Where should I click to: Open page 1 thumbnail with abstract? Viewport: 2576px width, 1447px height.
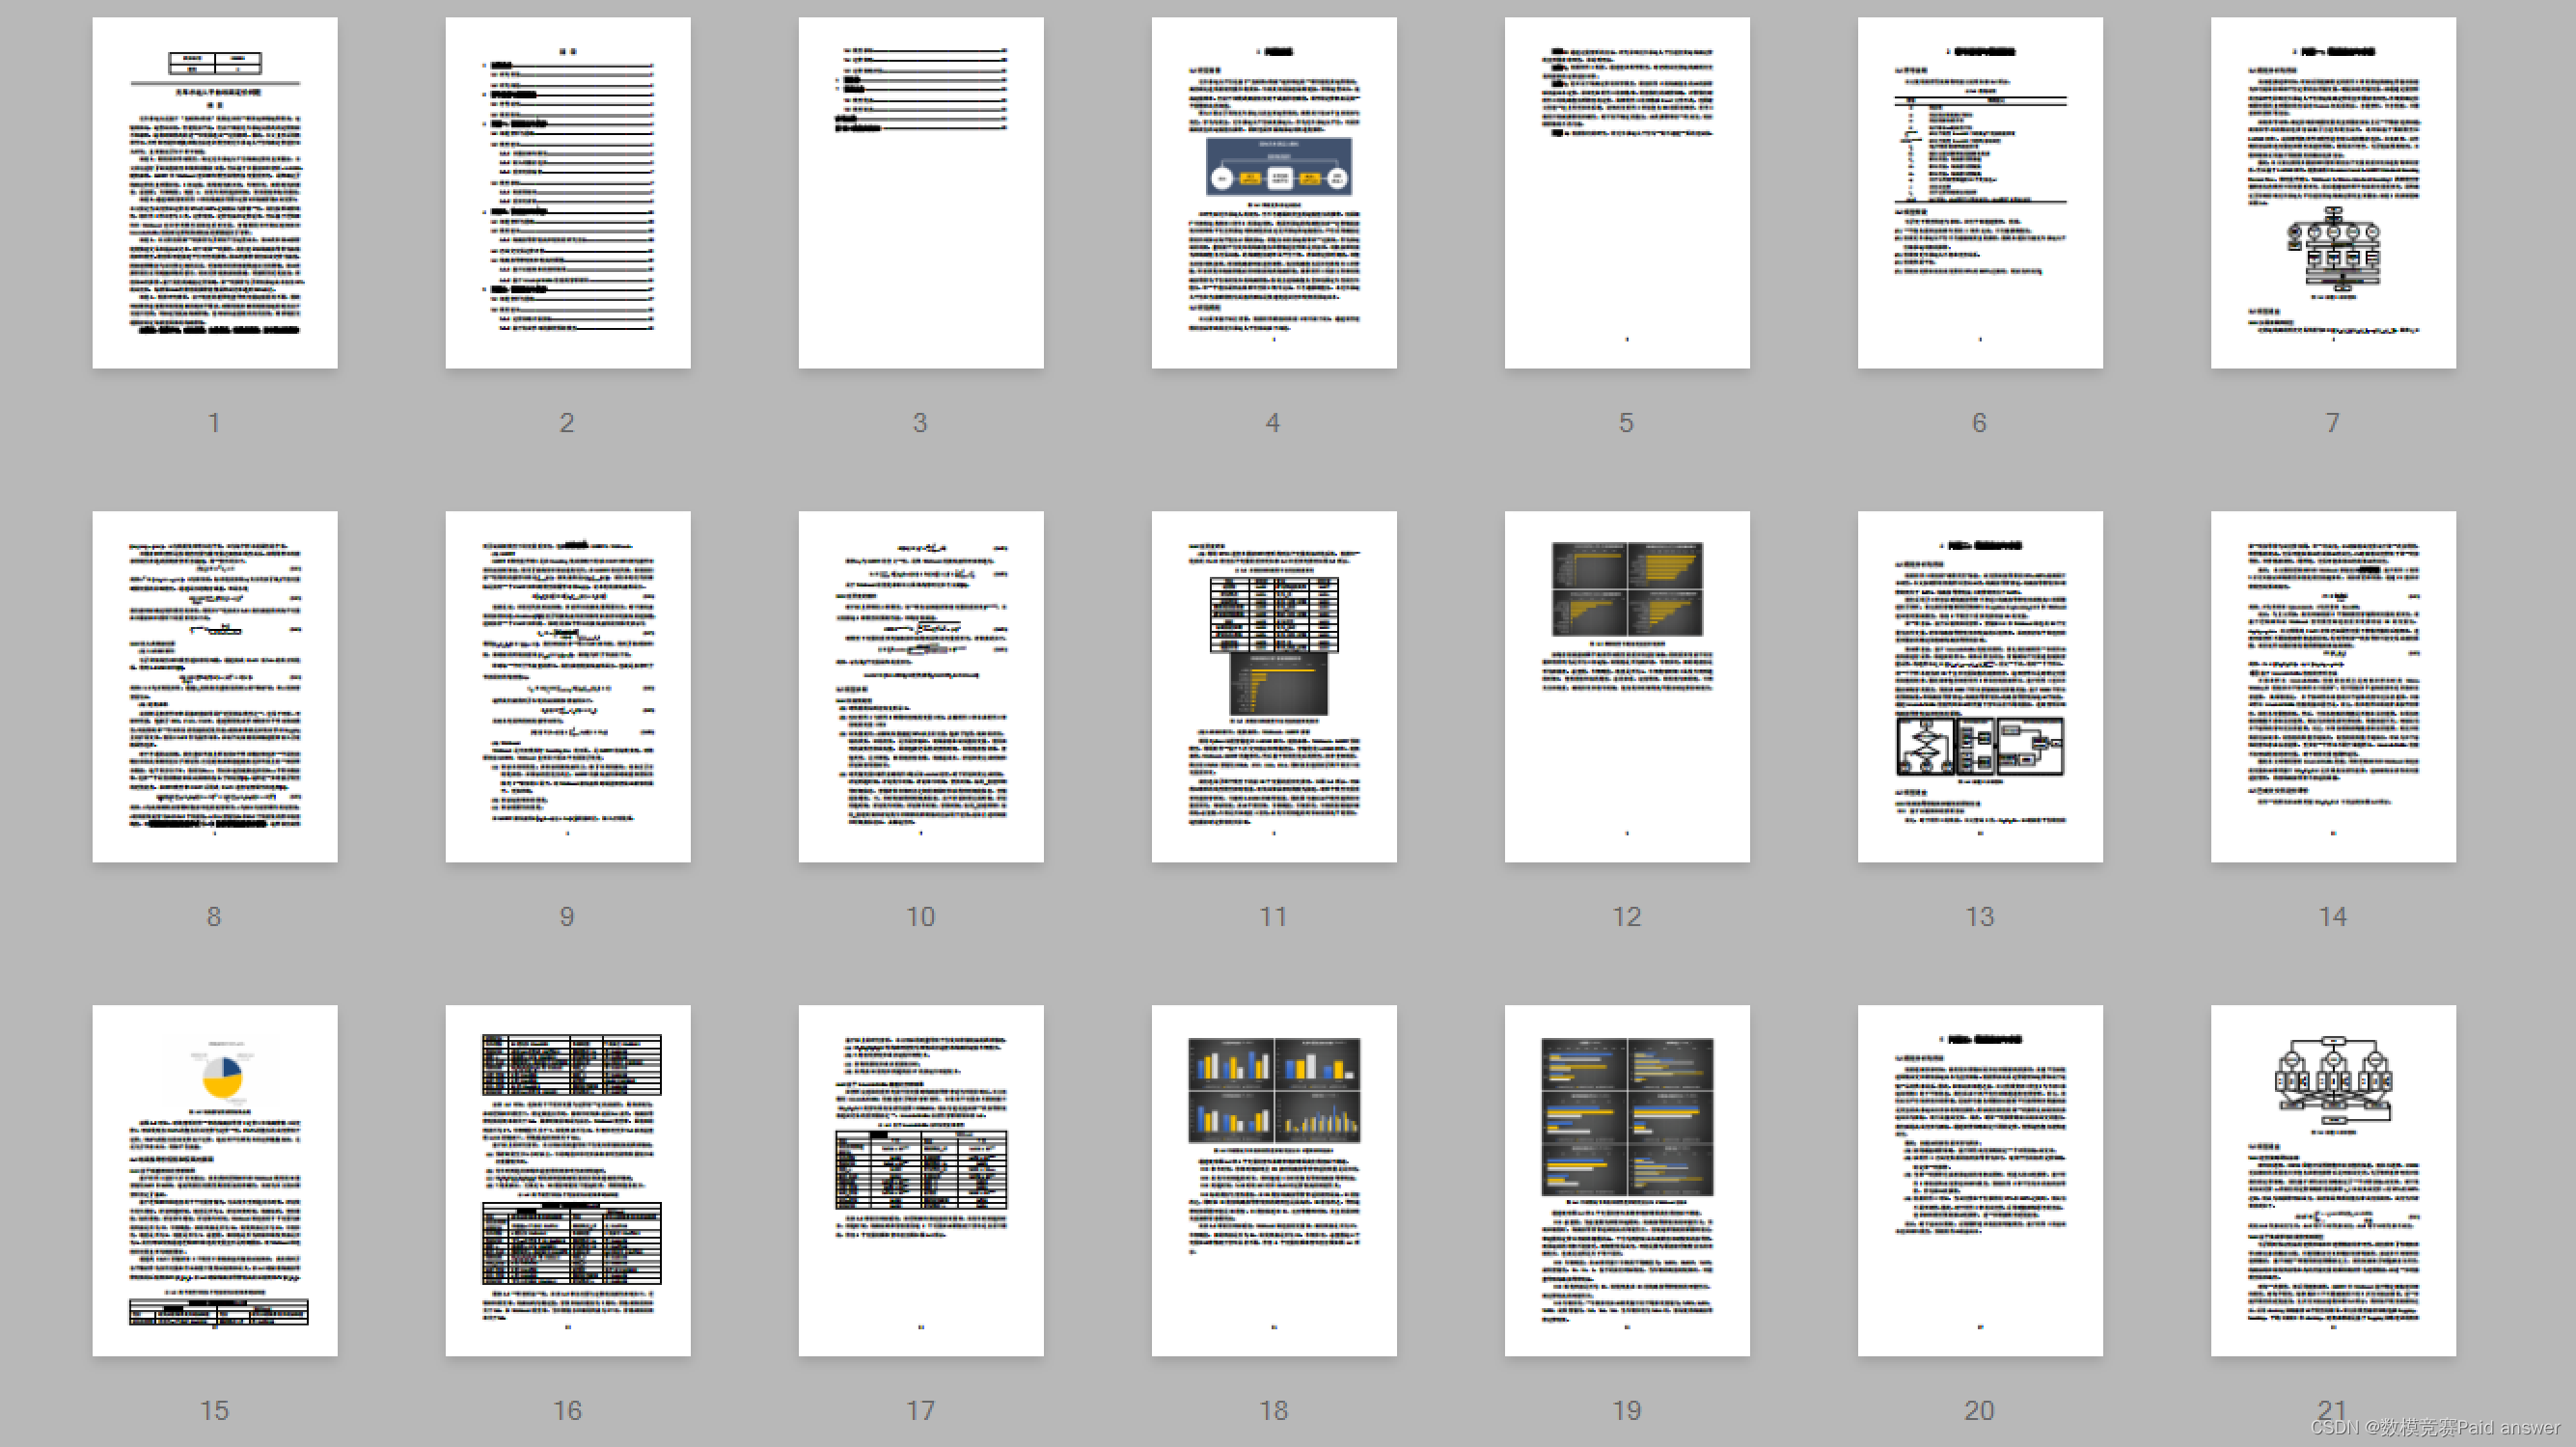(215, 193)
